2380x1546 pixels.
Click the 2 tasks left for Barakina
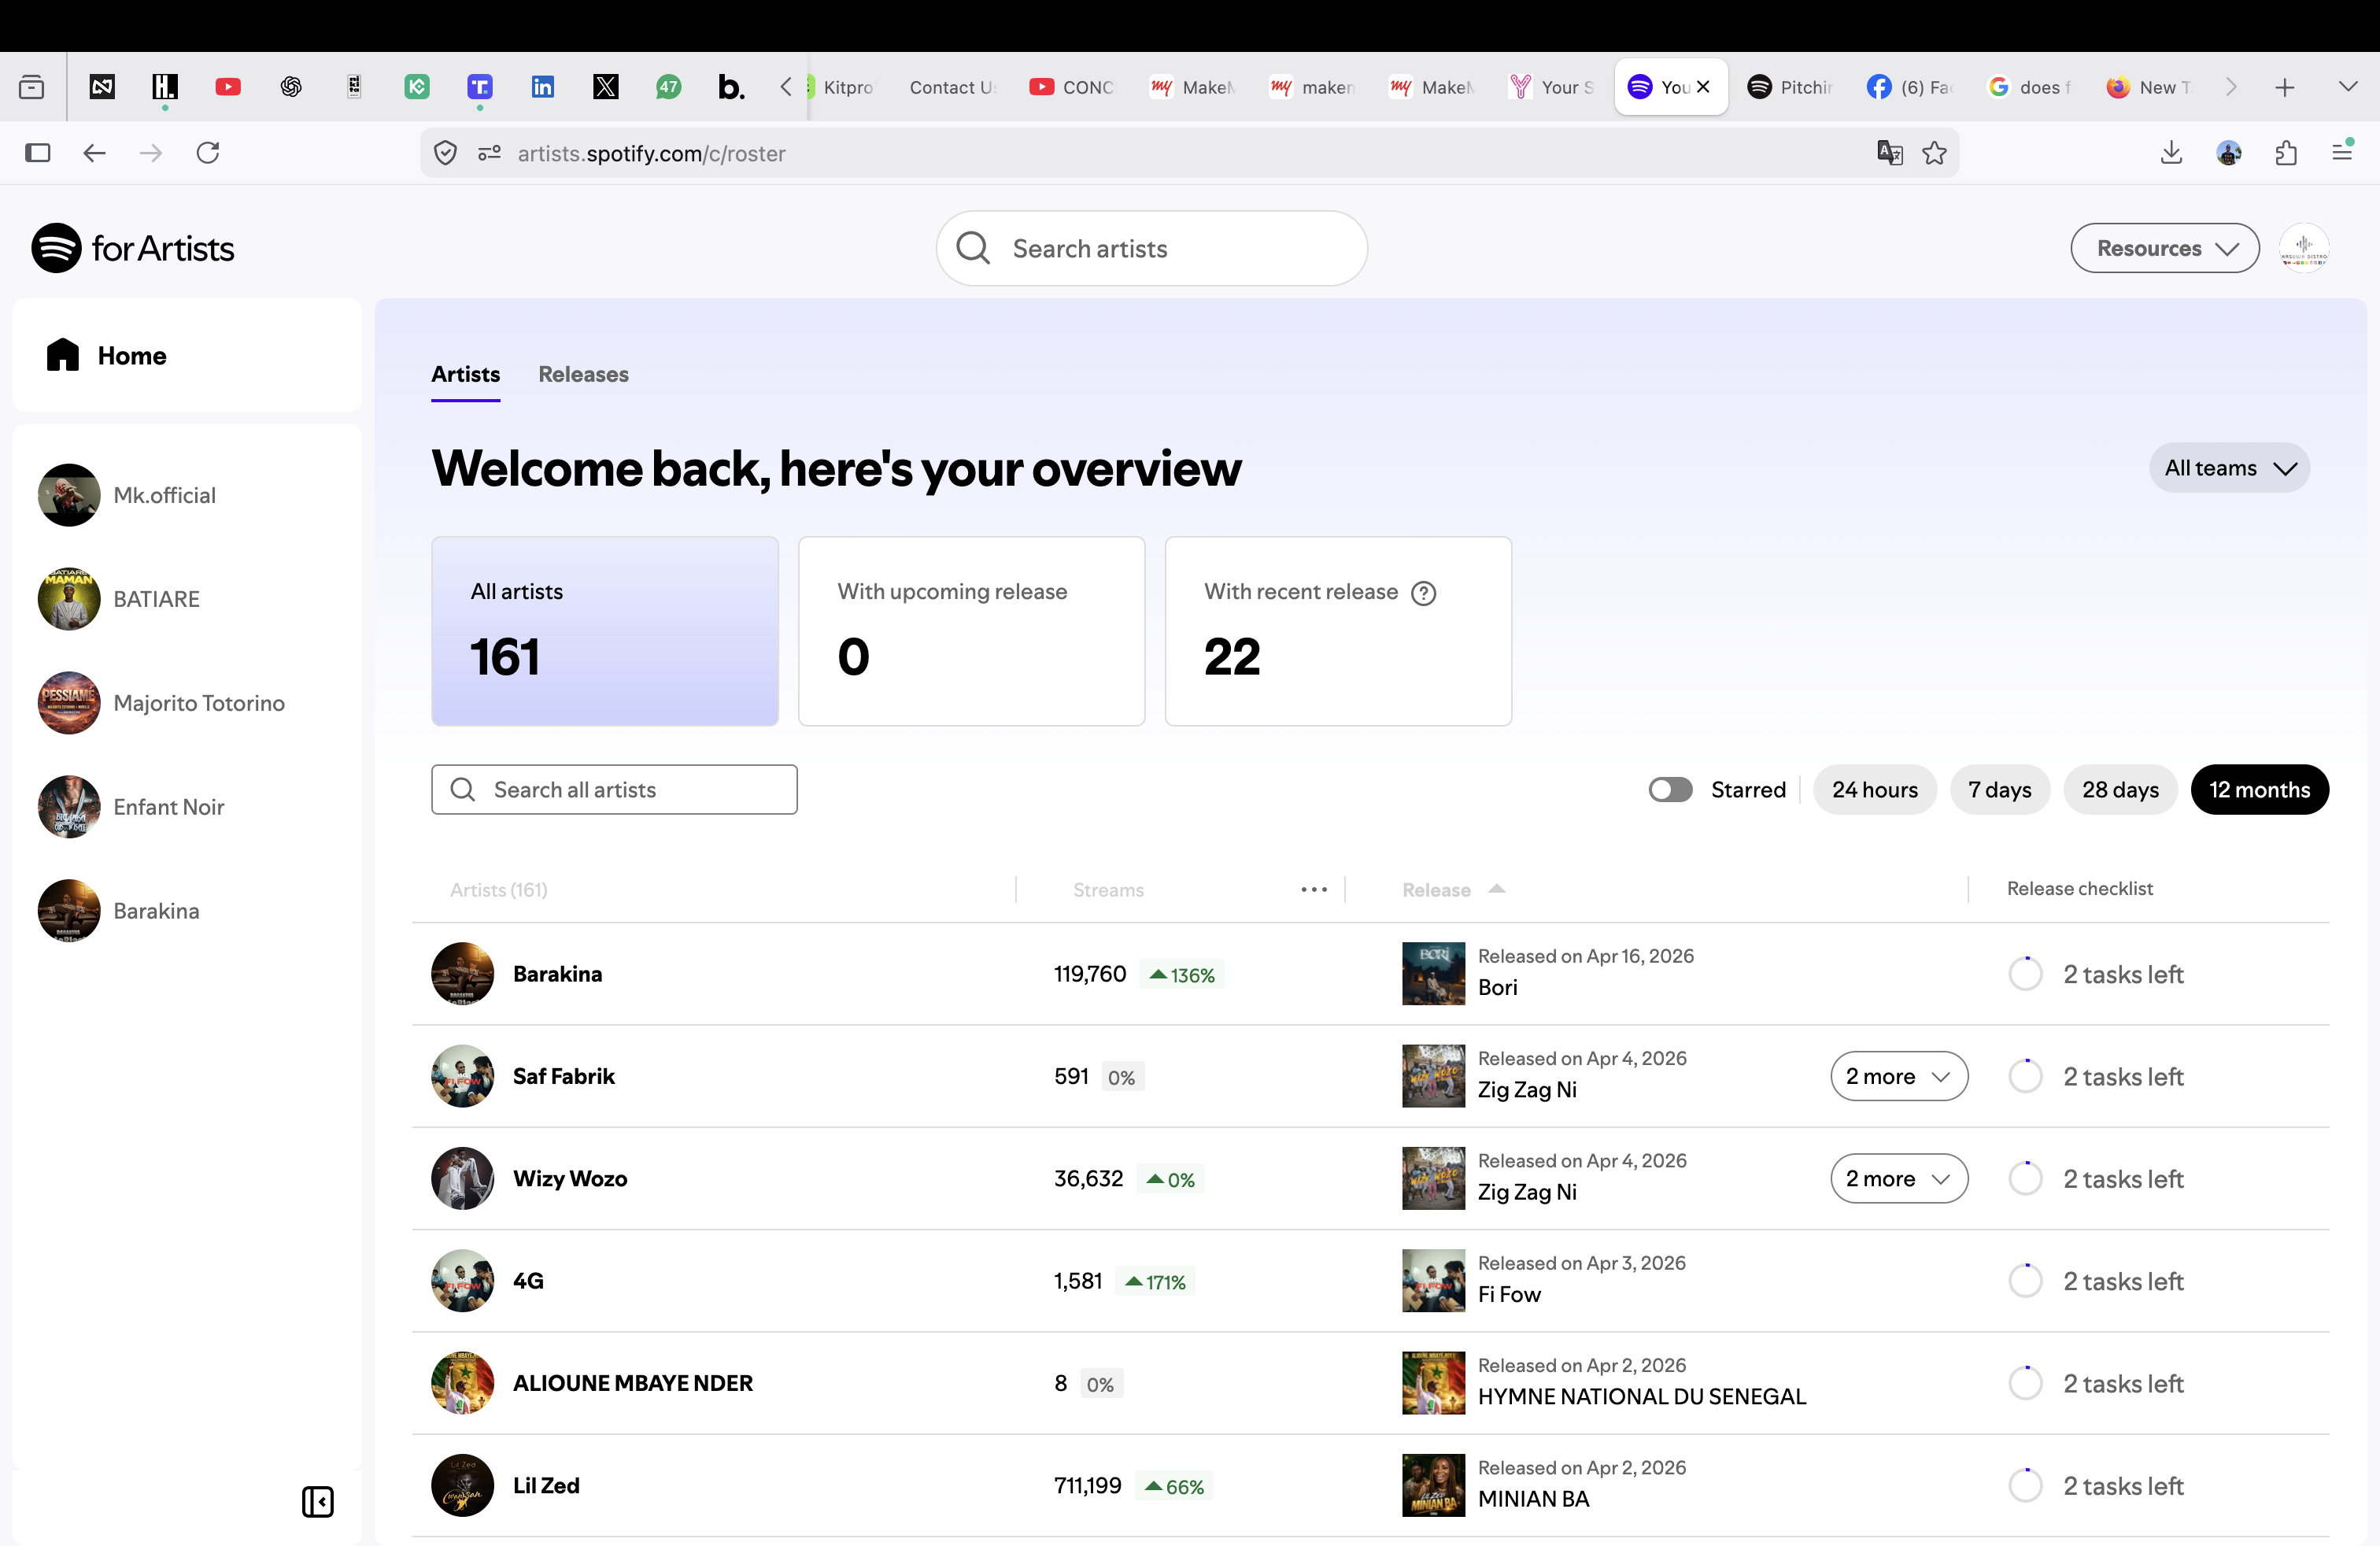pyautogui.click(x=2123, y=974)
